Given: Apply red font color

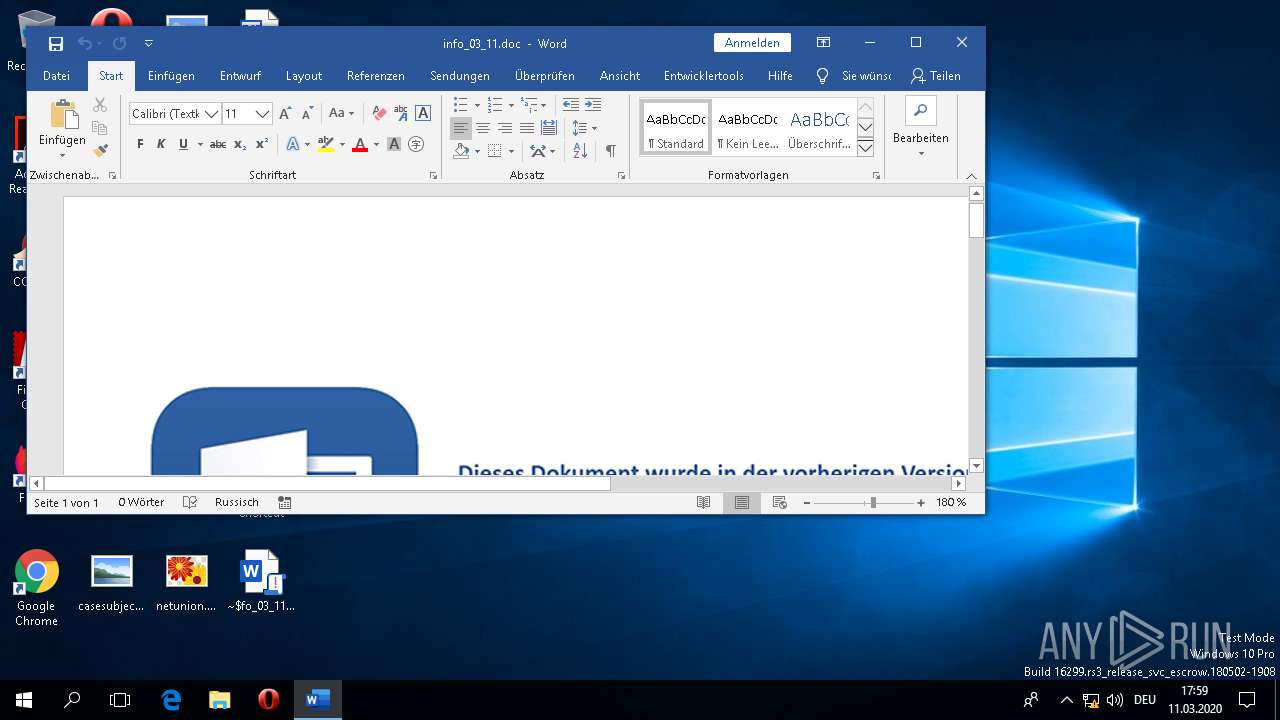Looking at the screenshot, I should tap(360, 144).
